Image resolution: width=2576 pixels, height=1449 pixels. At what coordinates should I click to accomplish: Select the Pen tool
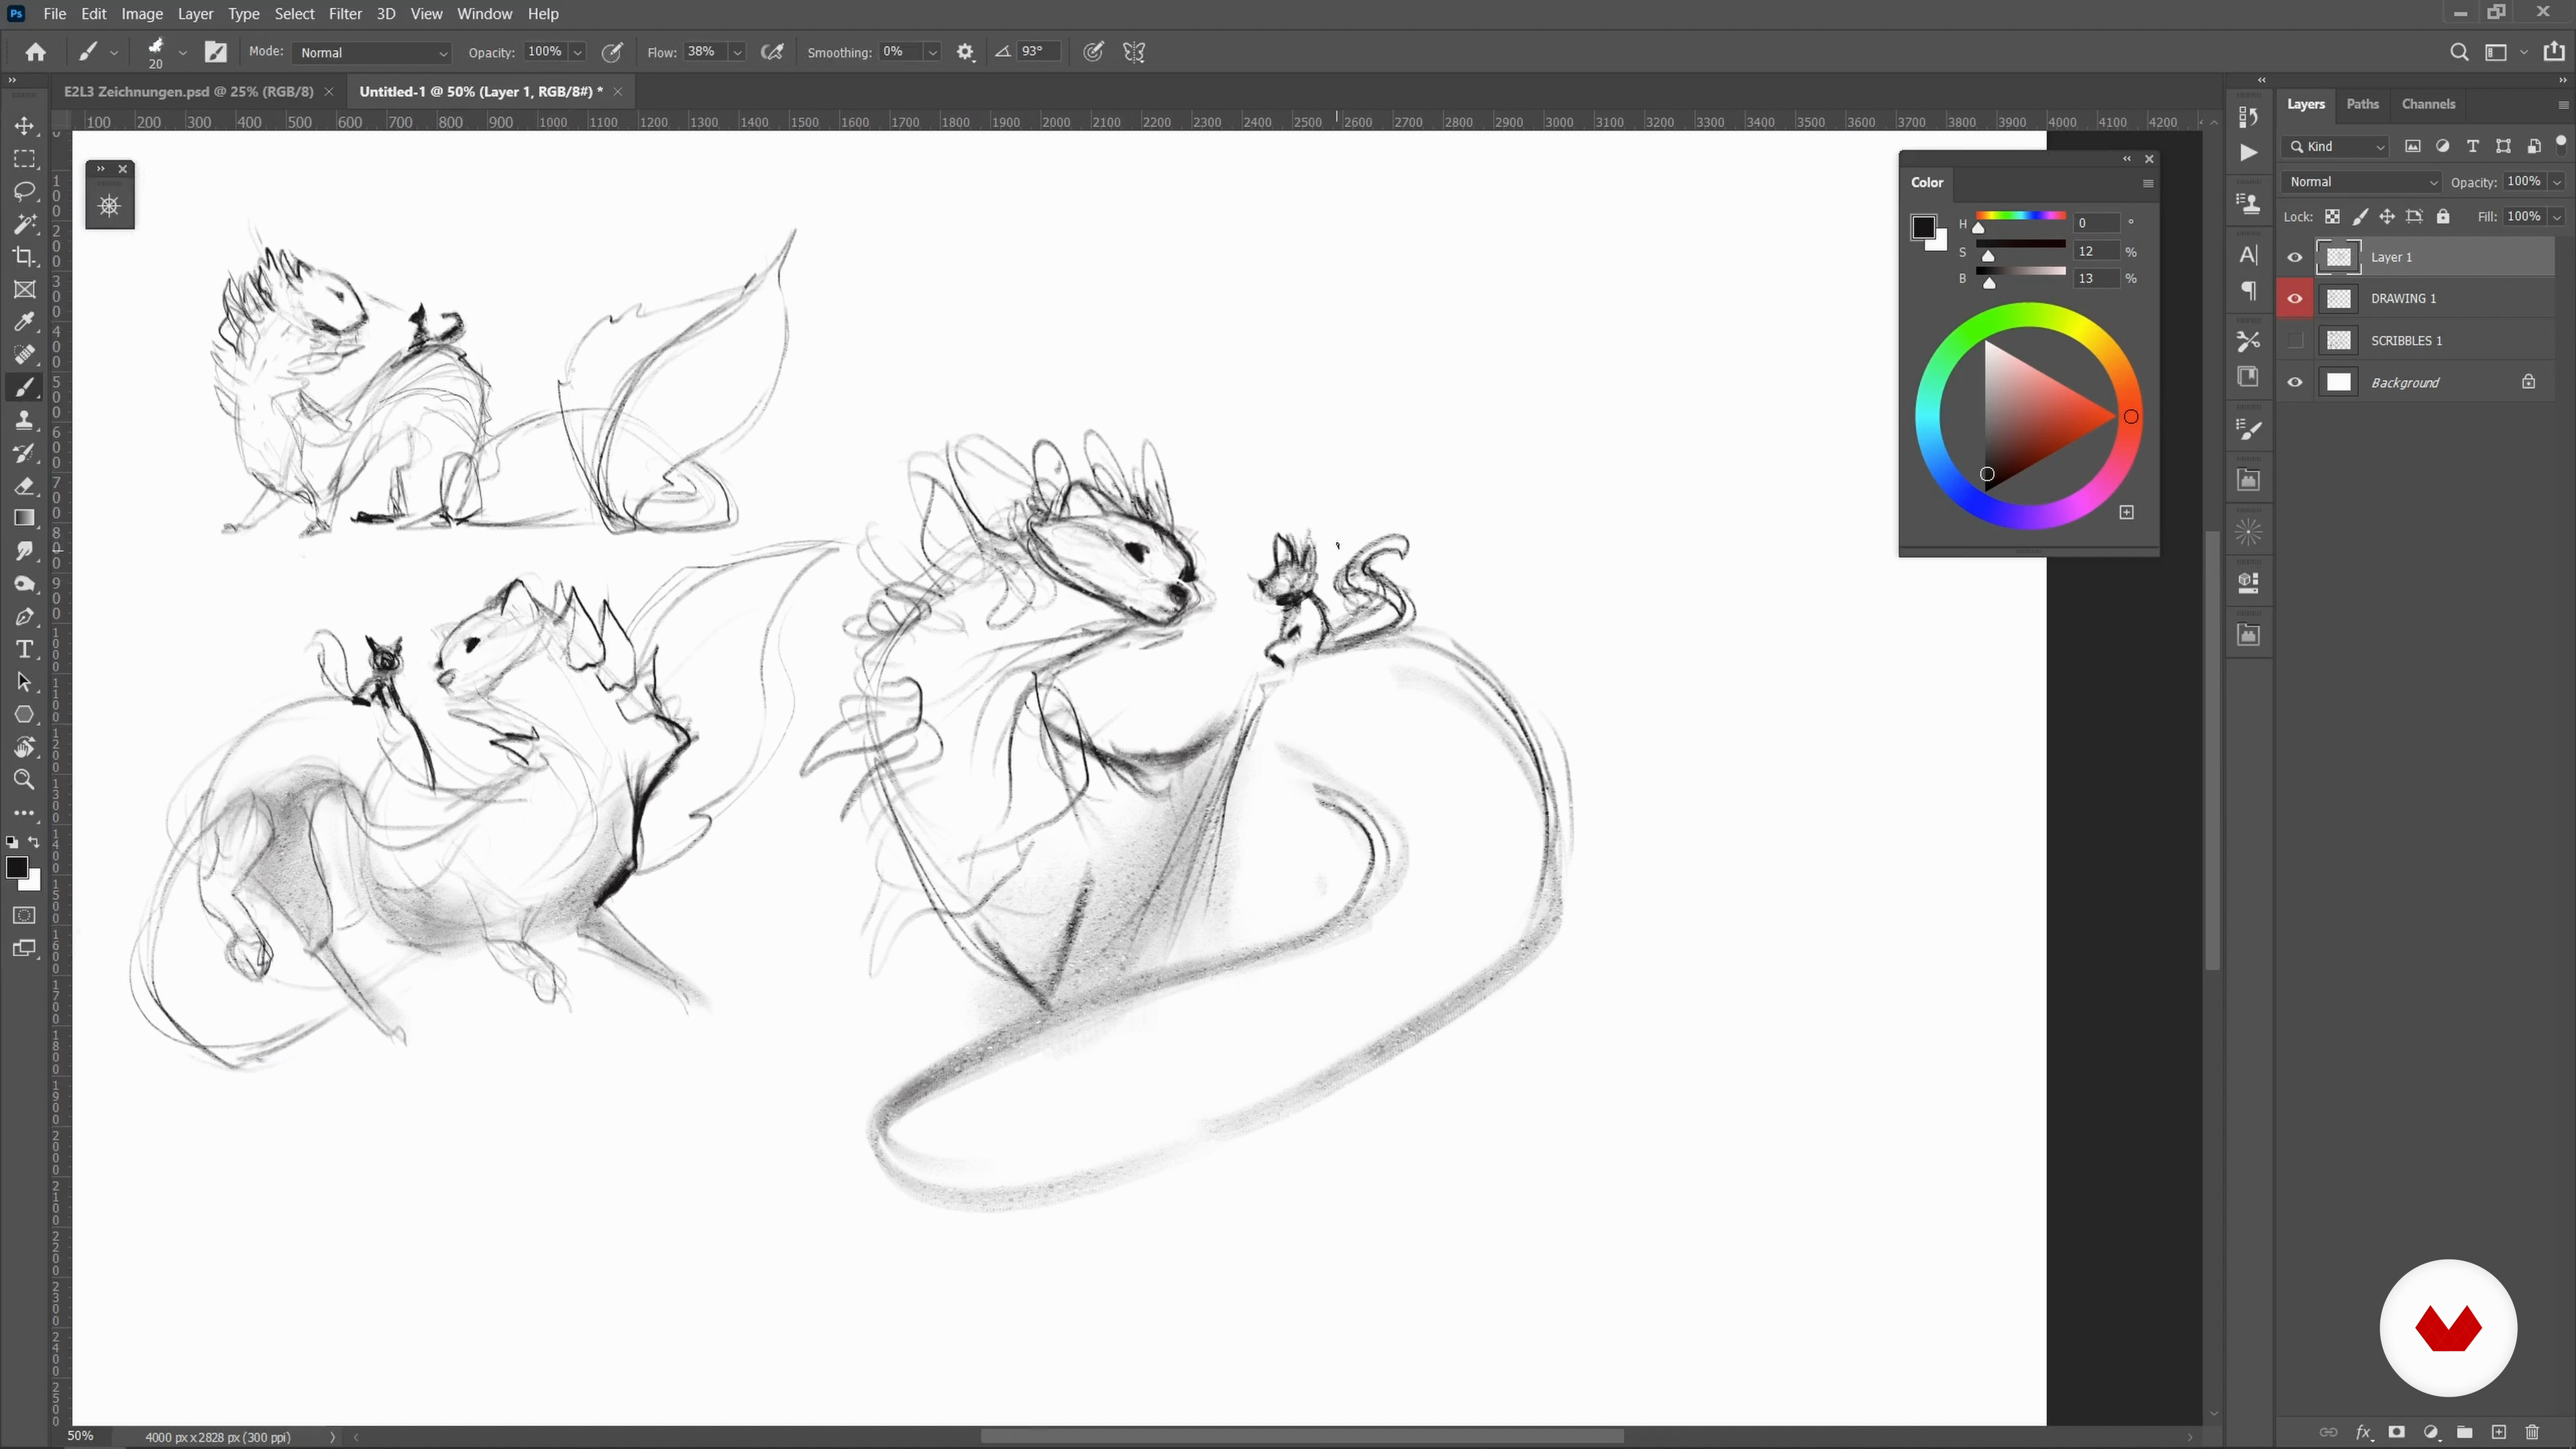tap(25, 617)
